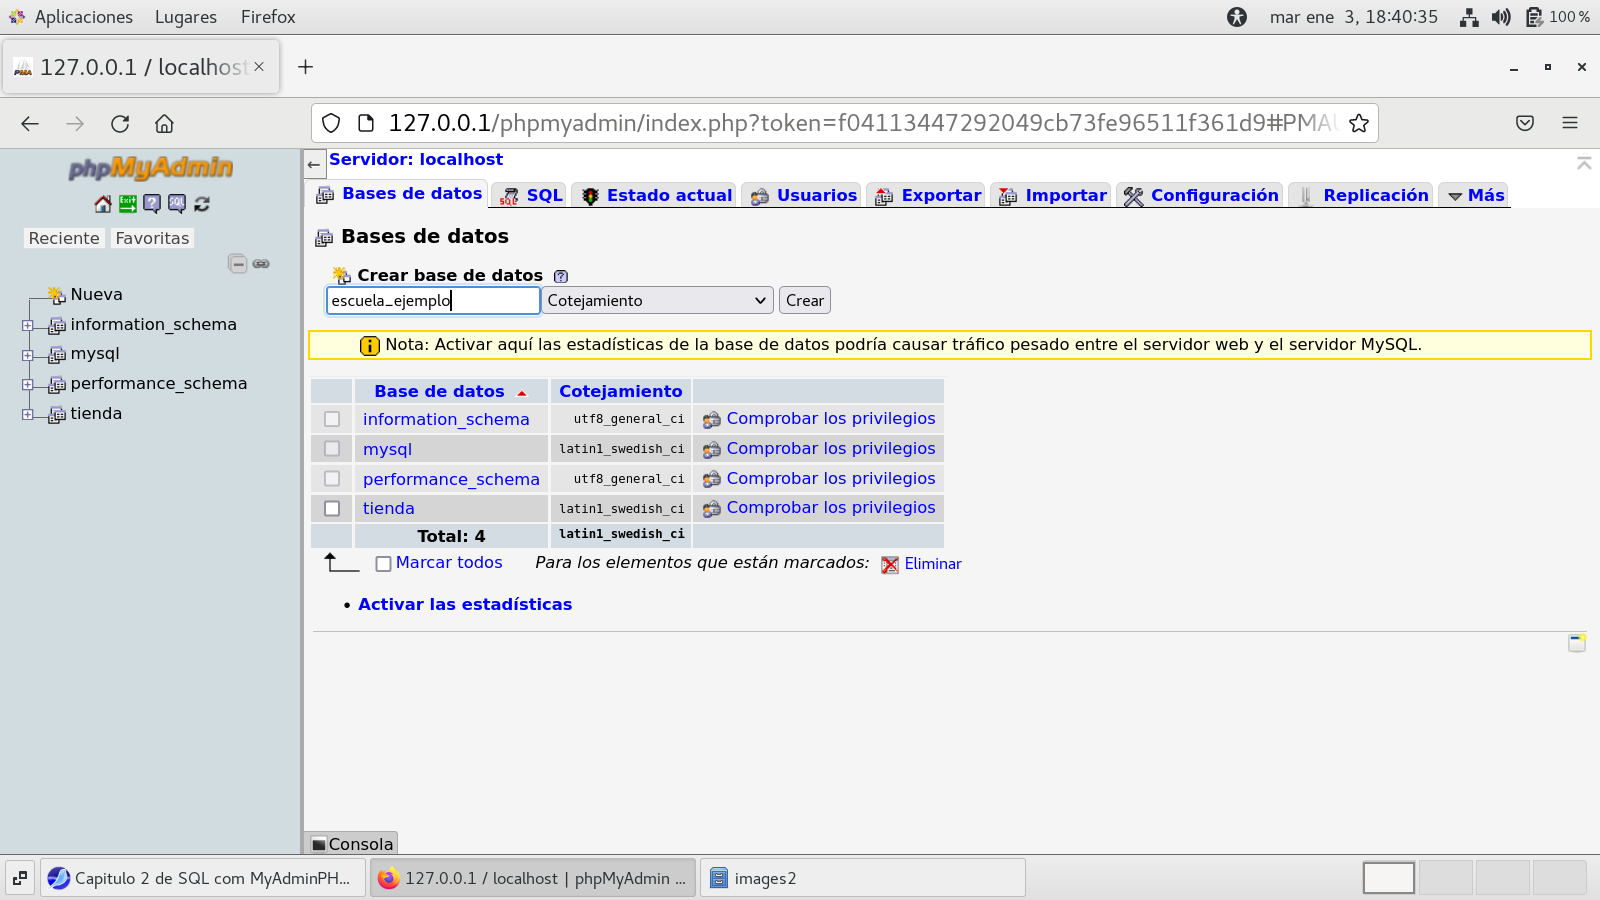Open the Más tab dropdown

click(1475, 196)
